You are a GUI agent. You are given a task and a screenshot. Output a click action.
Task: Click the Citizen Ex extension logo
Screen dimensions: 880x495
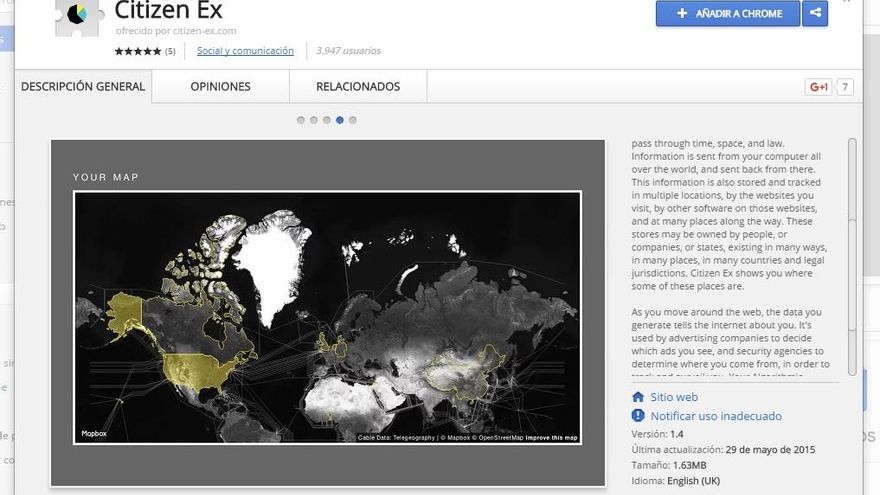point(75,16)
